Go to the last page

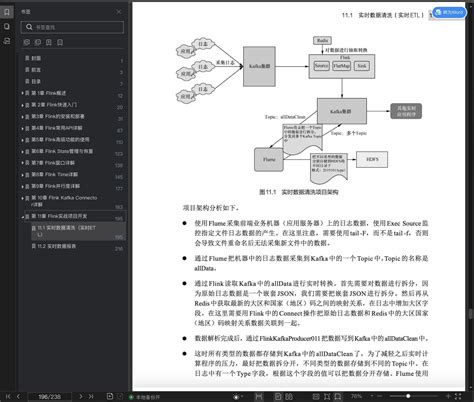tap(91, 396)
